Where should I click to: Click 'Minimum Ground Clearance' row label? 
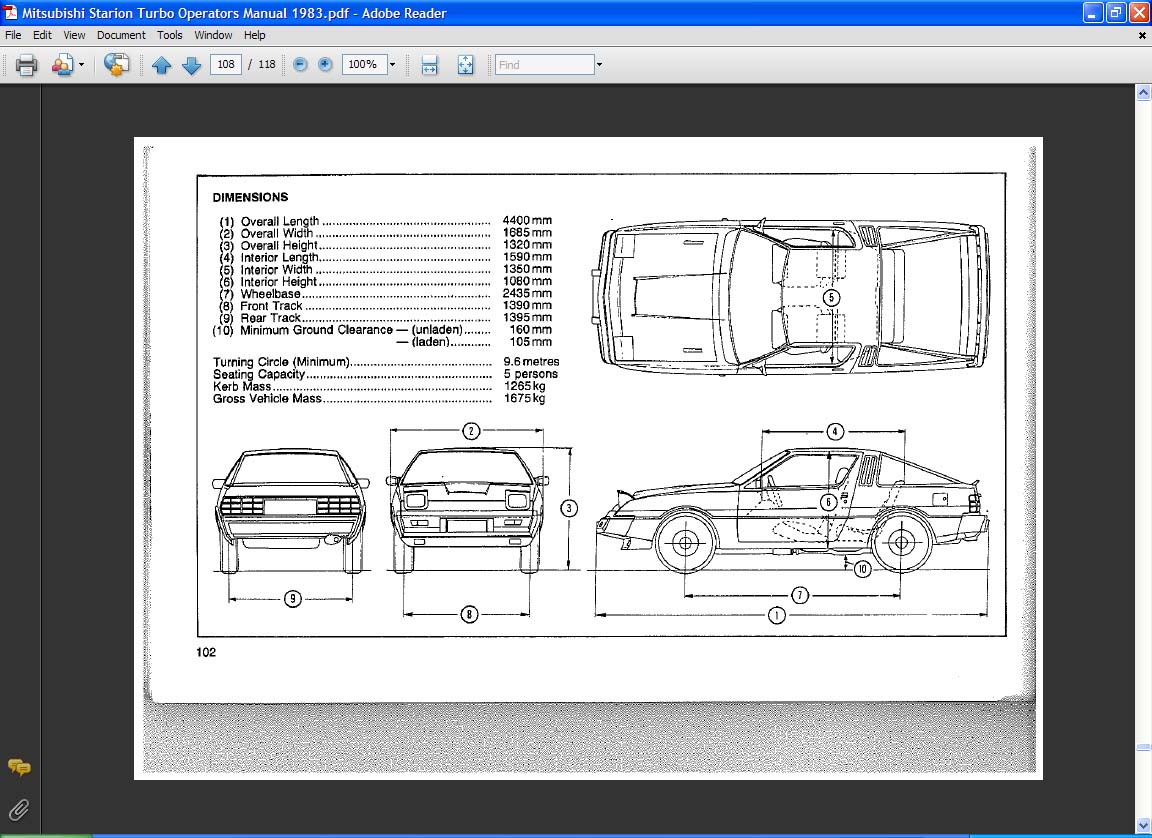[317, 330]
